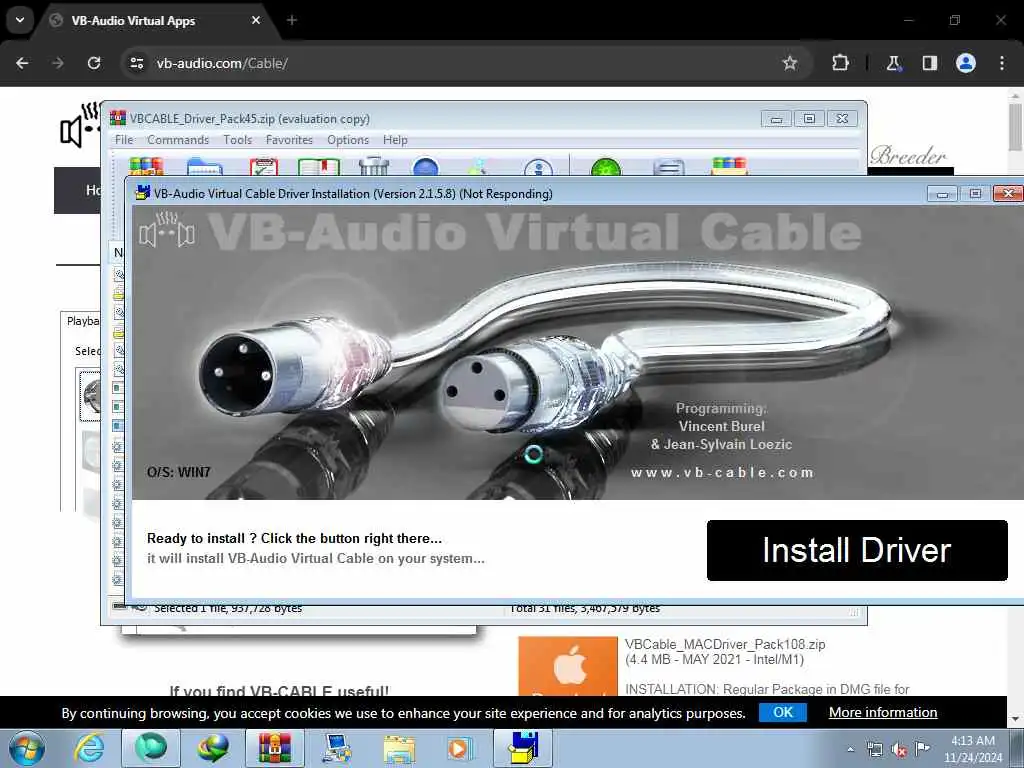The image size is (1024, 768).
Task: Open Windows Media Player taskbar icon
Action: pos(460,748)
